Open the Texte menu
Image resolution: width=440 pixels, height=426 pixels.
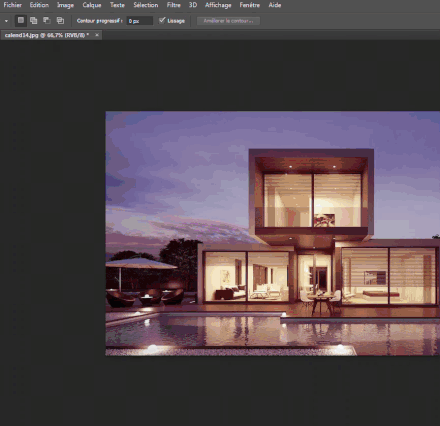(x=117, y=5)
